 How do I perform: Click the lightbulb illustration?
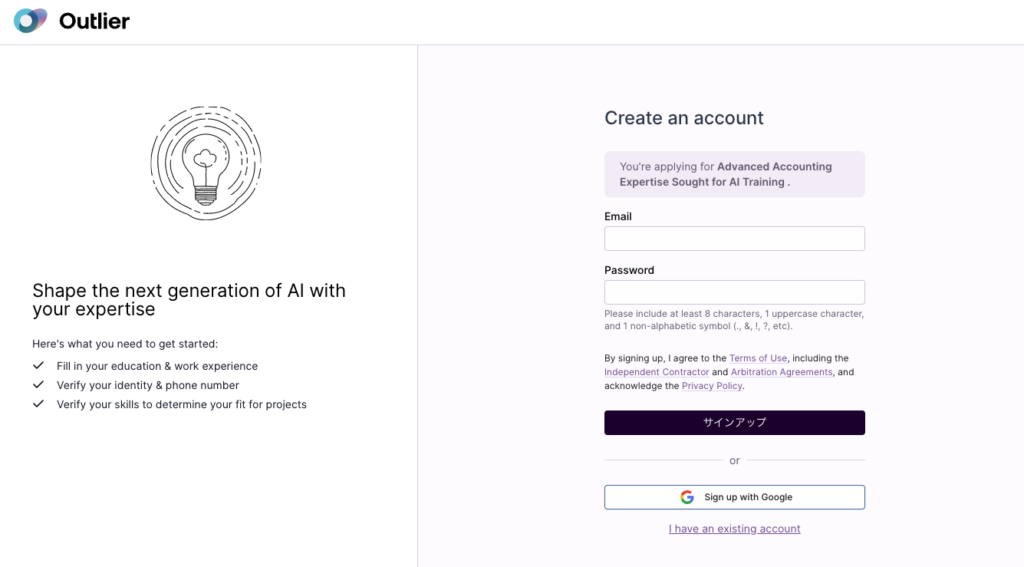tap(205, 163)
